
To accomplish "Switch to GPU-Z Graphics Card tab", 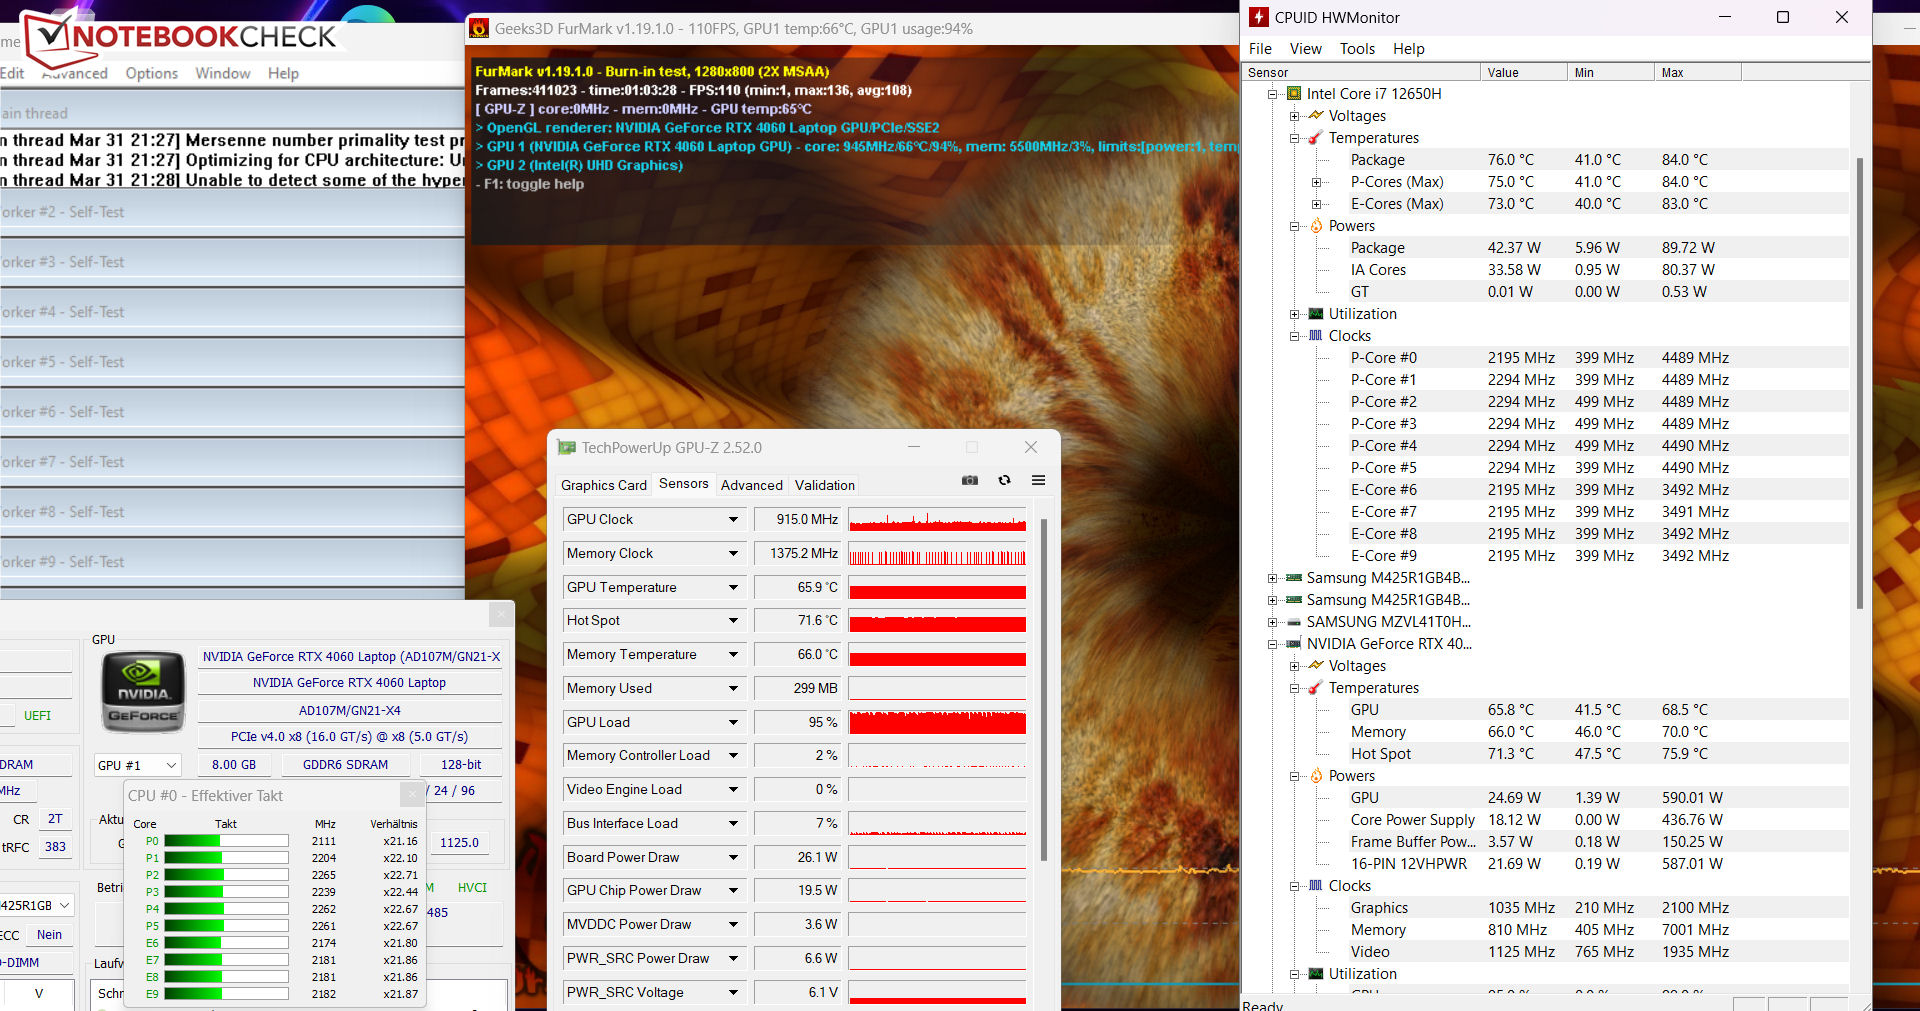I will click(604, 485).
